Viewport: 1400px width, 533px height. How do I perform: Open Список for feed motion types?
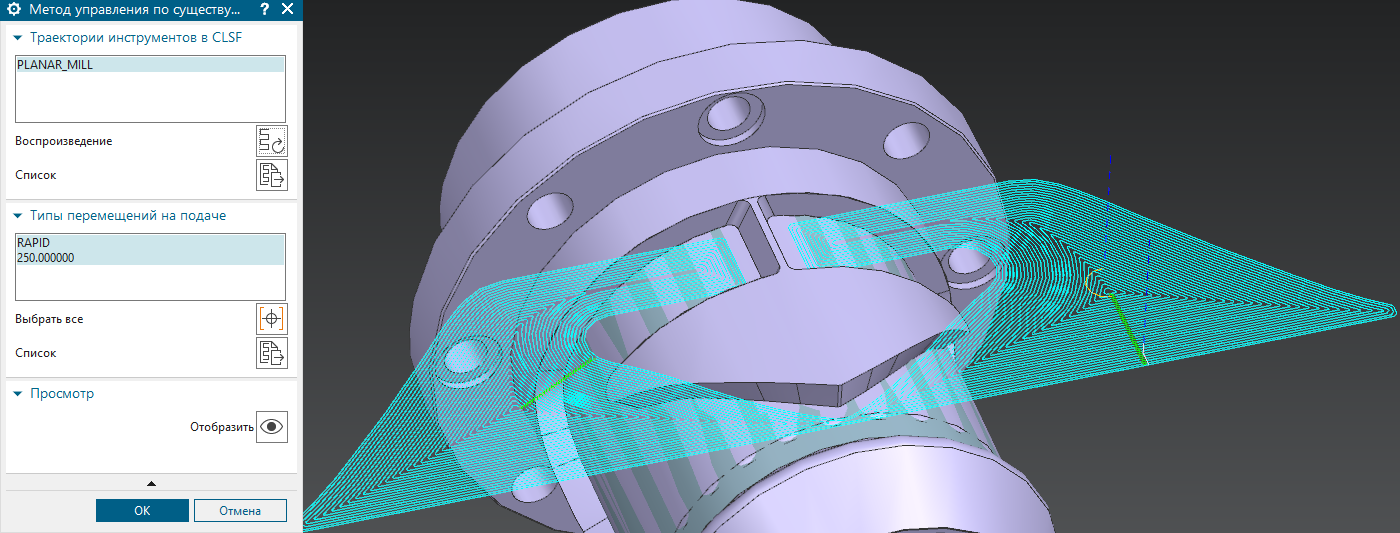click(x=271, y=353)
